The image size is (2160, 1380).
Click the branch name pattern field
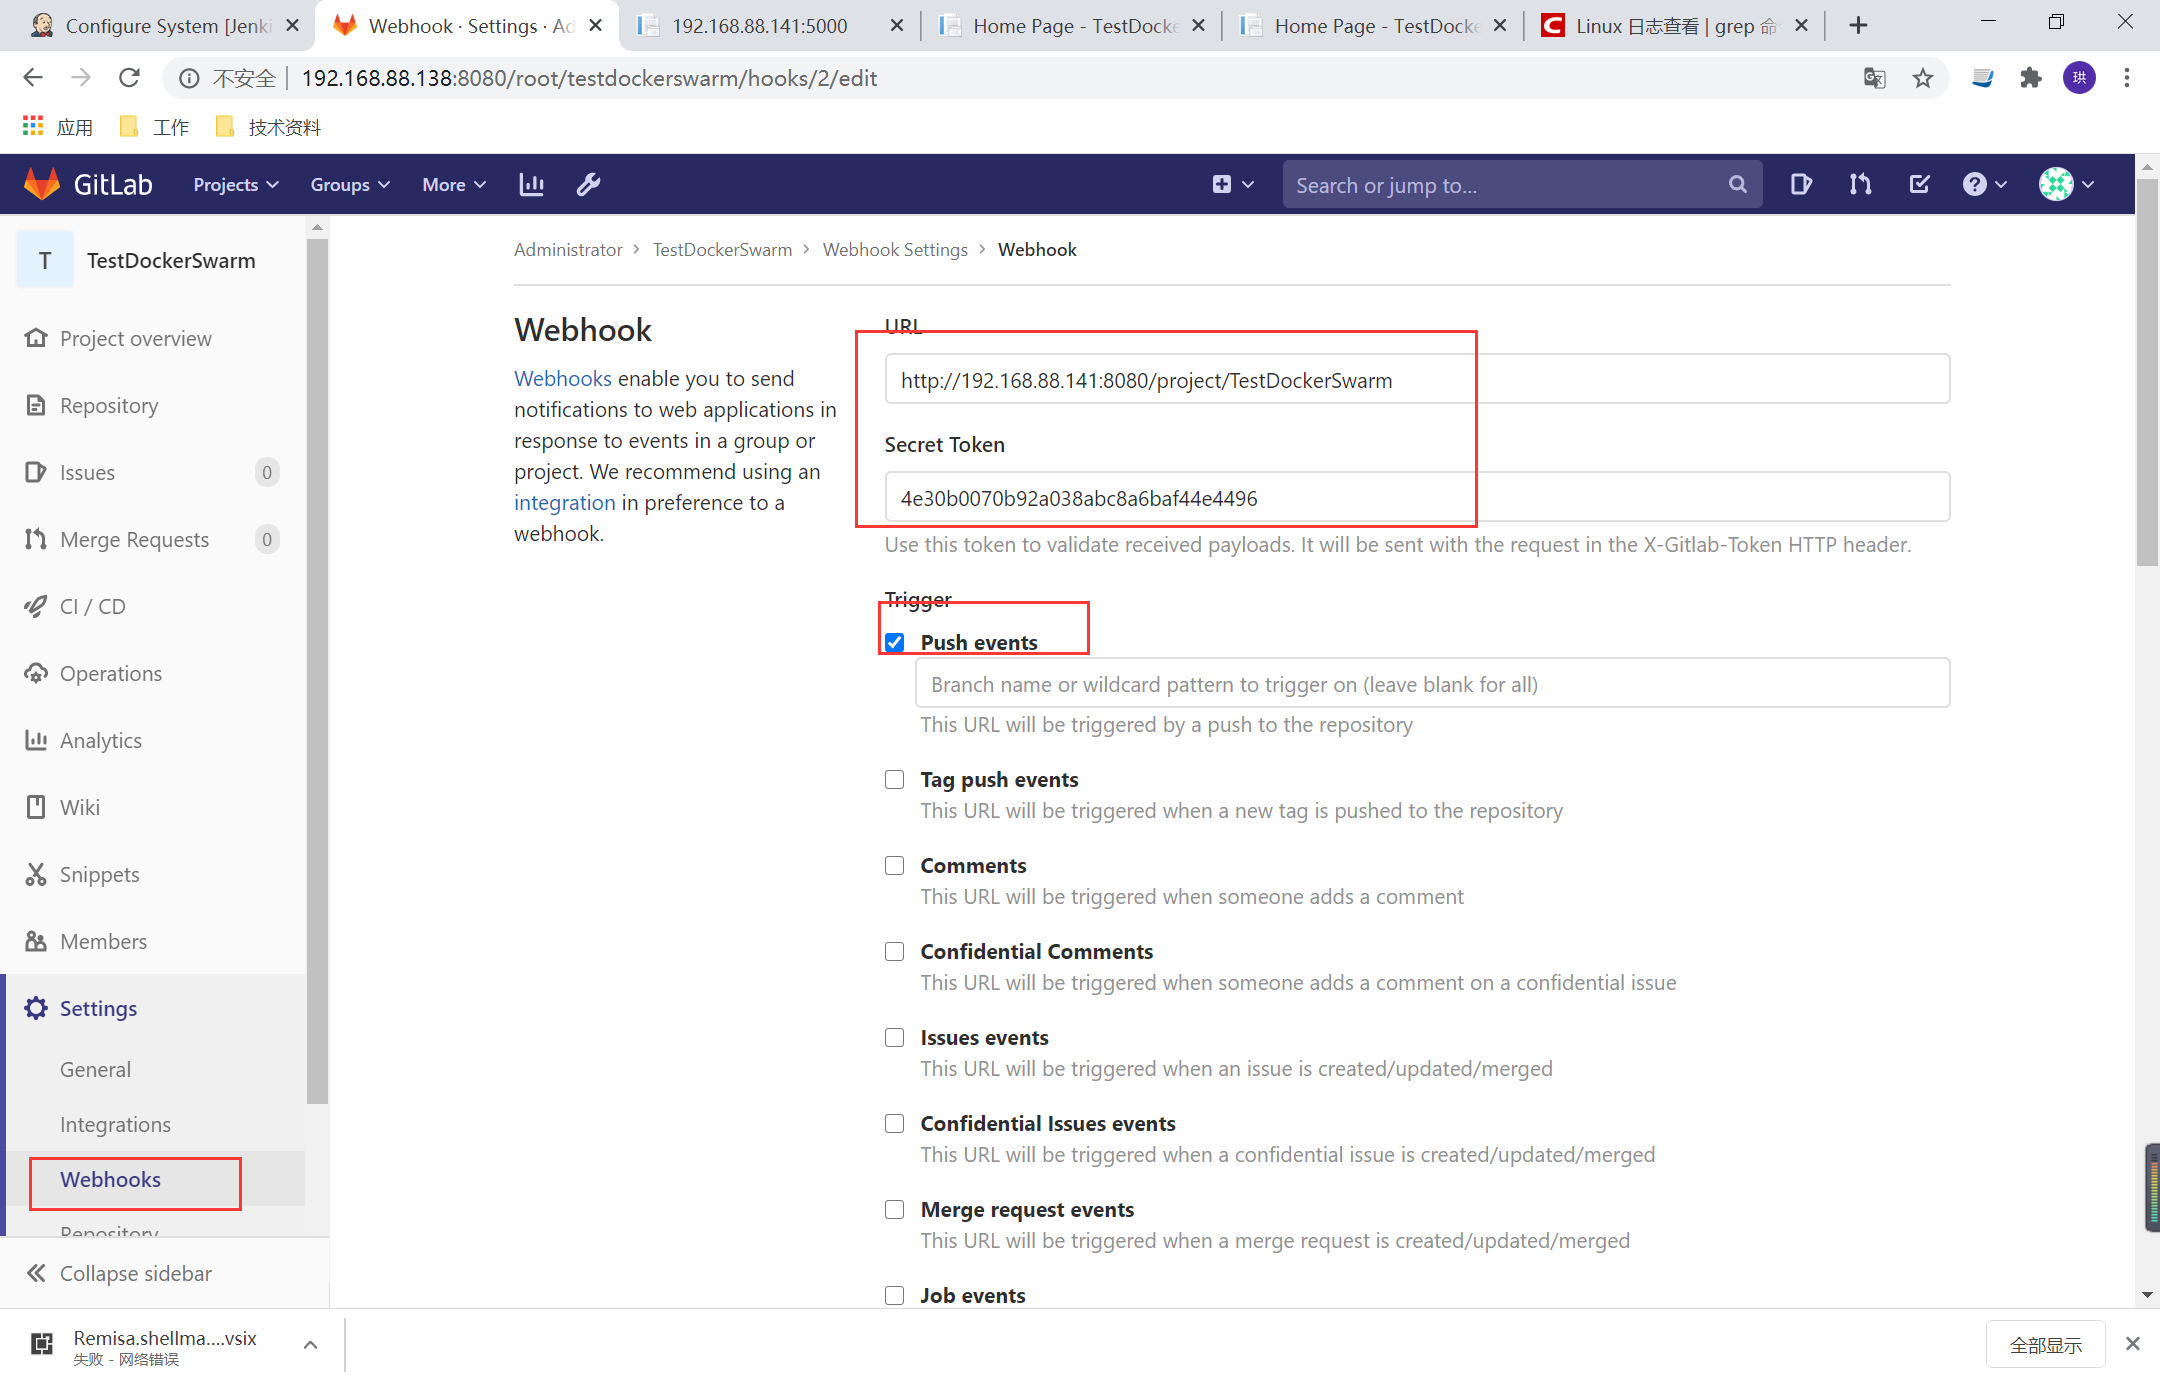(x=1433, y=683)
